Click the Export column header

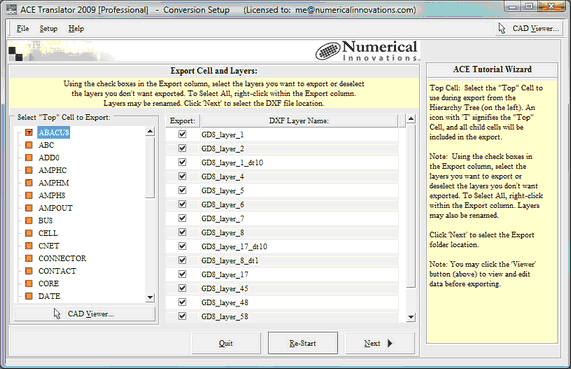pyautogui.click(x=182, y=121)
